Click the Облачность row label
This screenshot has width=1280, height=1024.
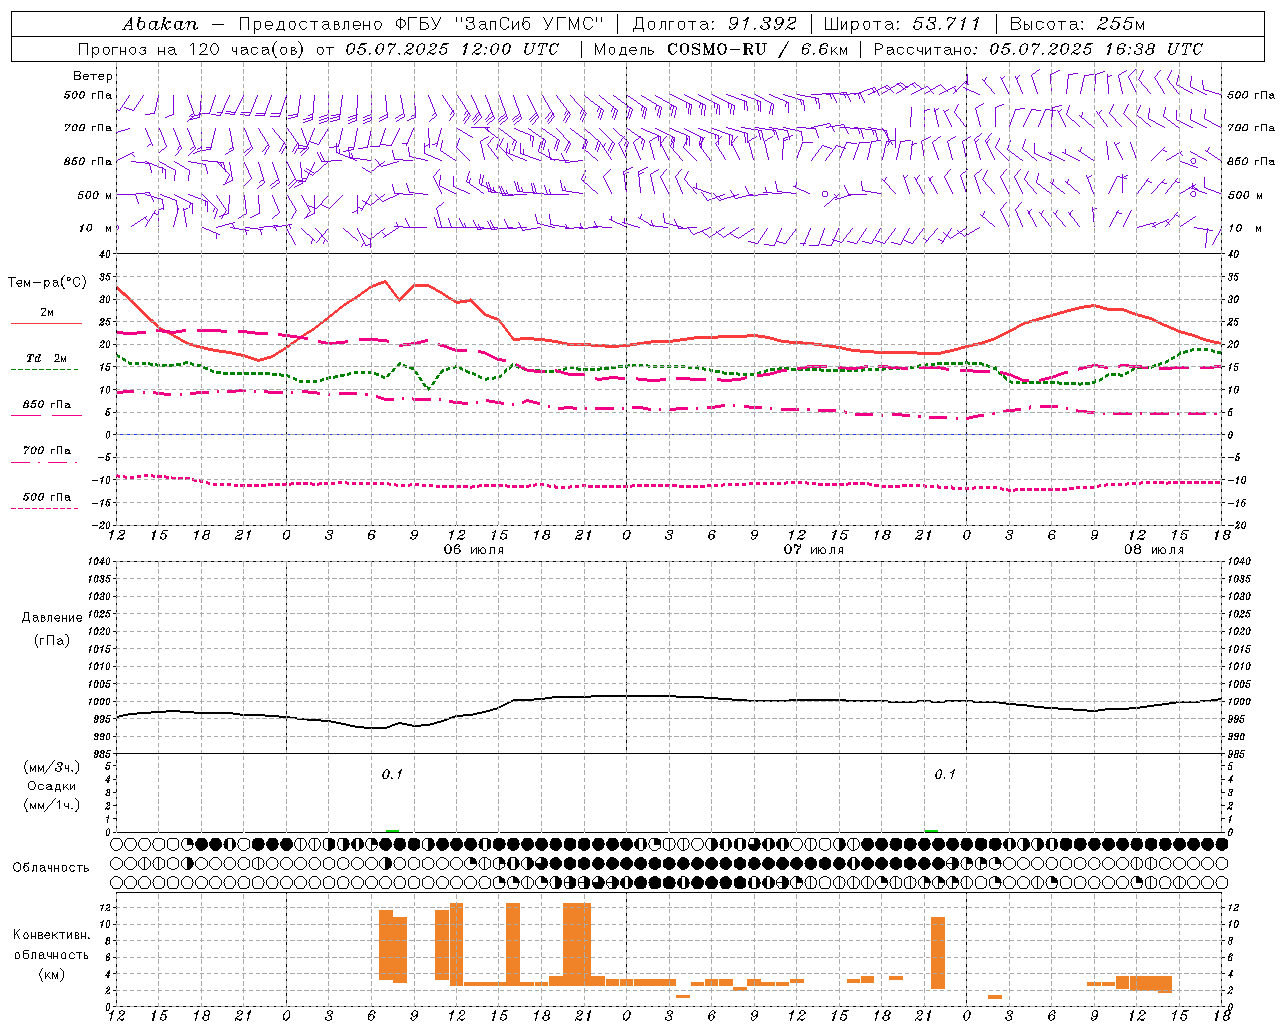tap(51, 868)
